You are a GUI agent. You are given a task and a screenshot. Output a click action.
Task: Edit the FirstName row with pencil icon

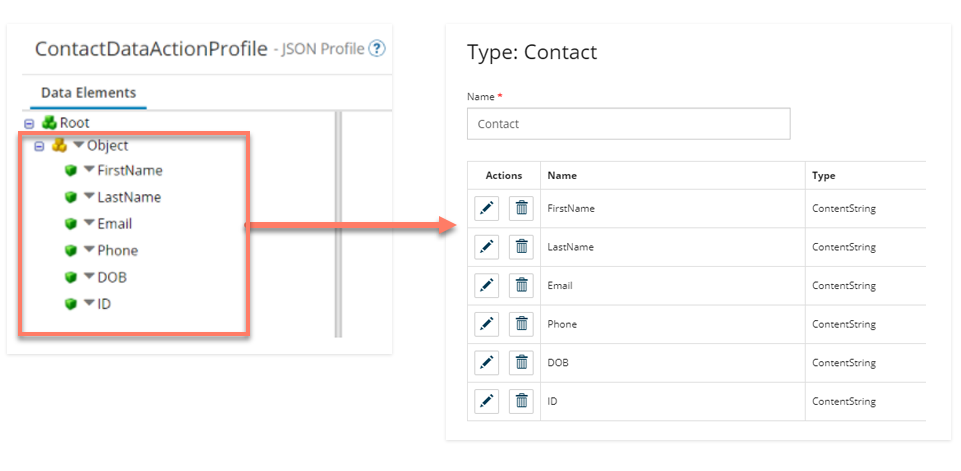click(487, 209)
